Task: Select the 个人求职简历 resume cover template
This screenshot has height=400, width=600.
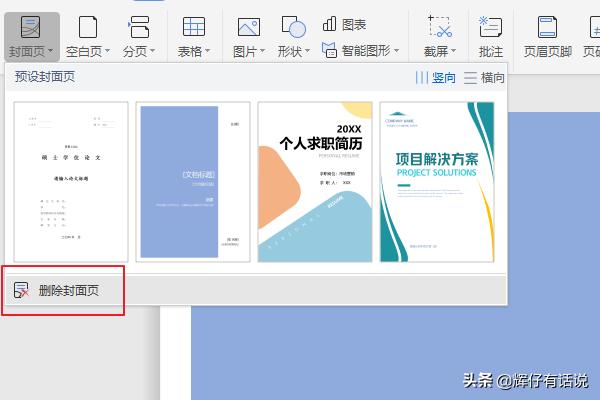Action: (x=315, y=181)
